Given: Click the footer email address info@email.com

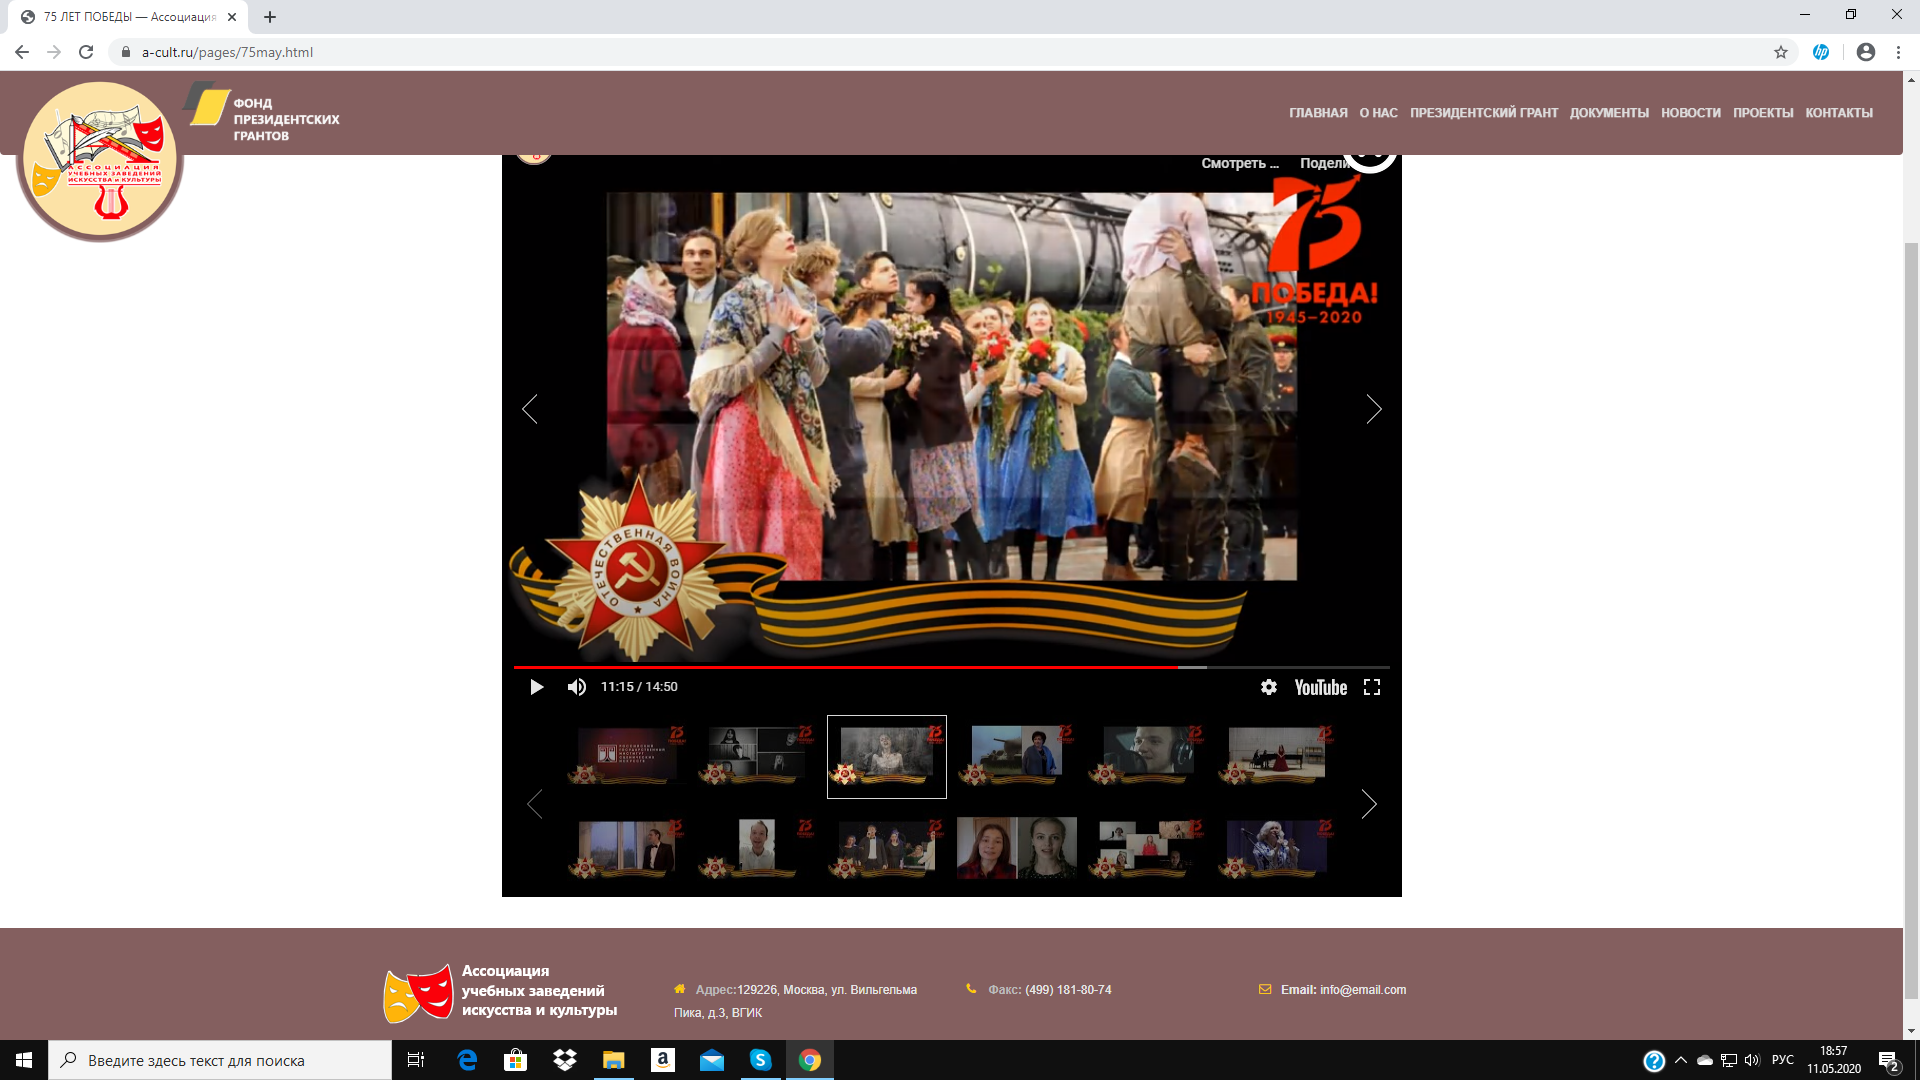Looking at the screenshot, I should pos(1363,990).
